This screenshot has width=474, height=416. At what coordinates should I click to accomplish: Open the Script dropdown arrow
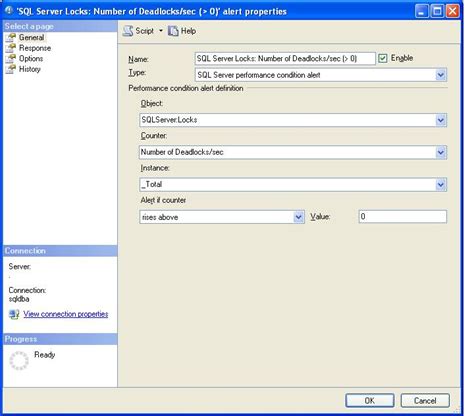click(161, 31)
